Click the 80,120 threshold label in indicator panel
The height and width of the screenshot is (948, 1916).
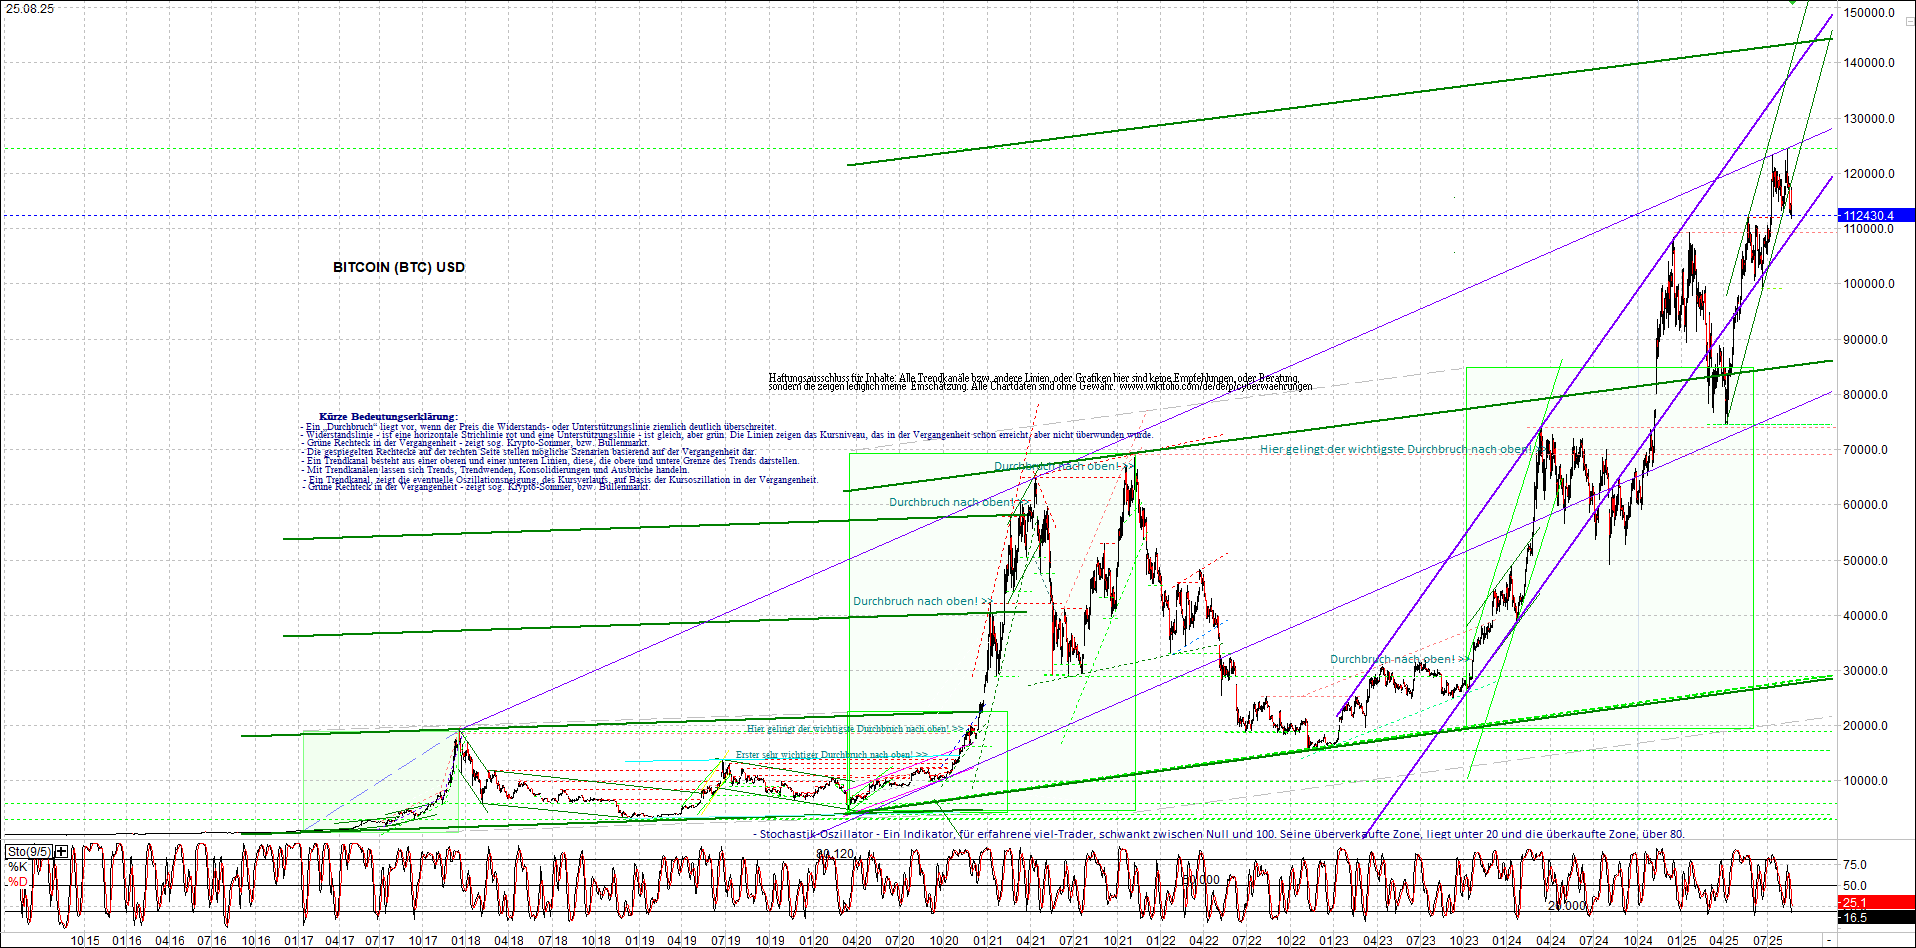pyautogui.click(x=834, y=853)
